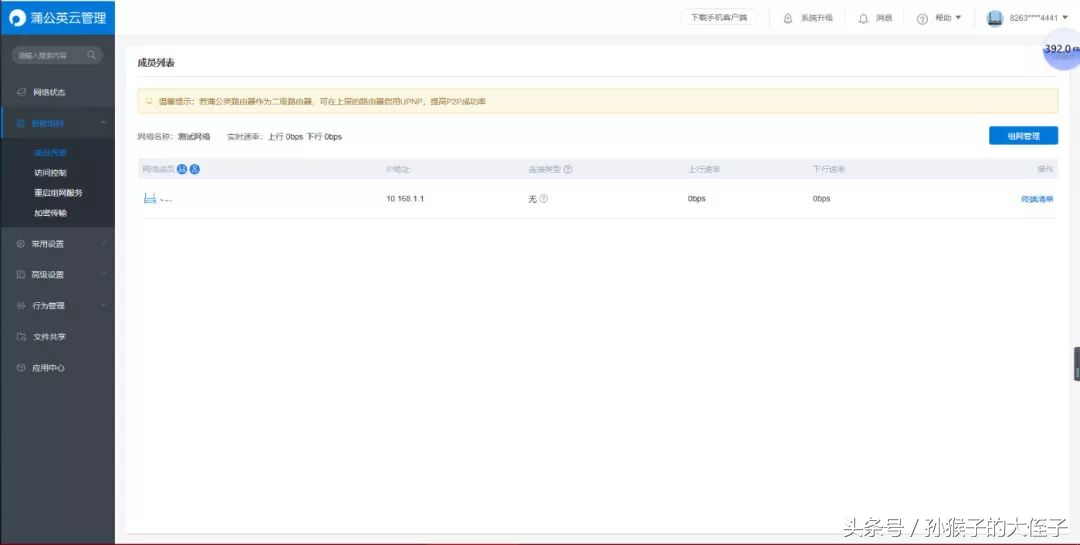1080x545 pixels.
Task: Select 成员列表 submenu item
Action: (x=50, y=152)
